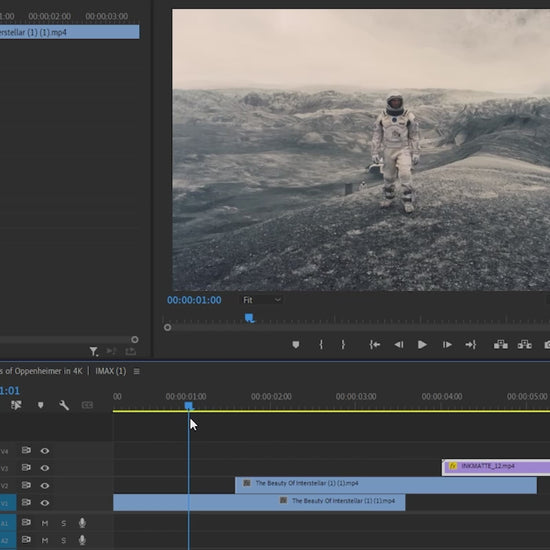Select the INKMATTE_12.mp4 clip on V3
The width and height of the screenshot is (550, 550).
pyautogui.click(x=496, y=468)
